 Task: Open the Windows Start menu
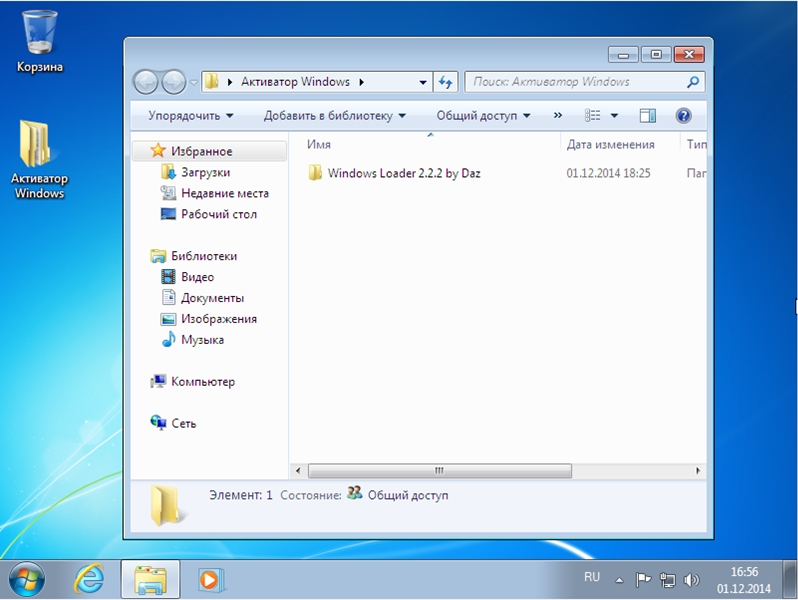tap(26, 580)
